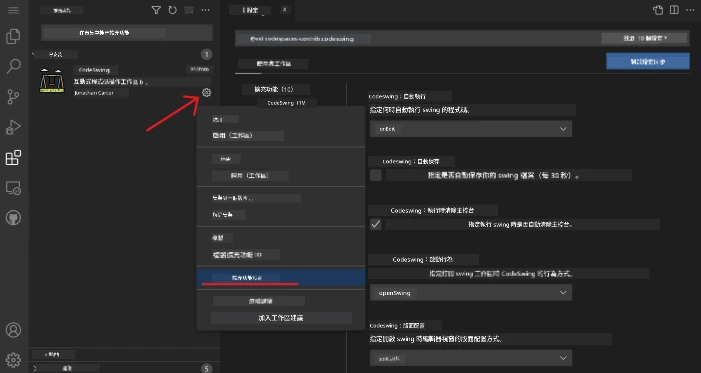Click the blue sync settings button

click(x=648, y=62)
